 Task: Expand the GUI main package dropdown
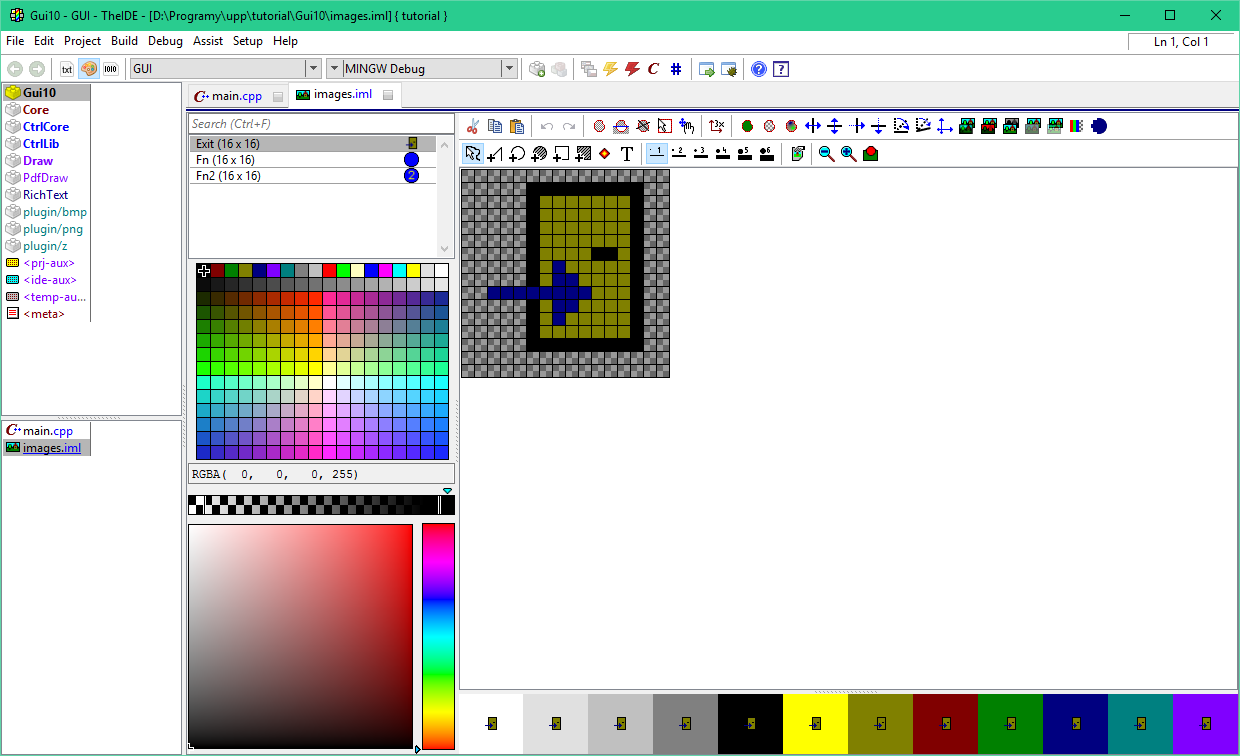tap(311, 69)
